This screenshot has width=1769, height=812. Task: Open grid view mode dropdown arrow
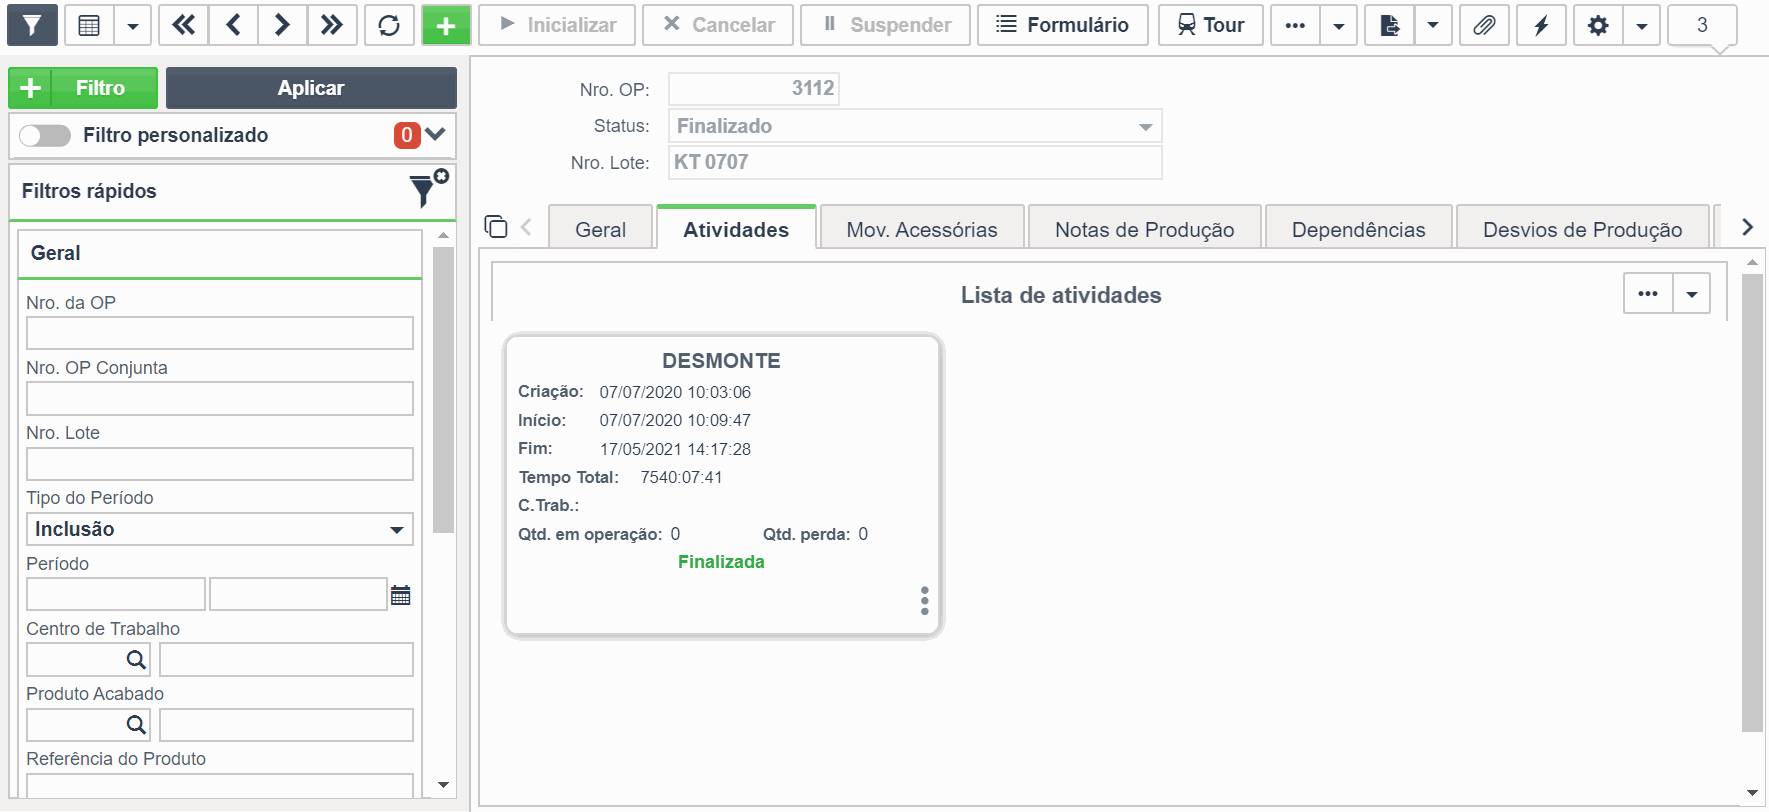(x=133, y=25)
